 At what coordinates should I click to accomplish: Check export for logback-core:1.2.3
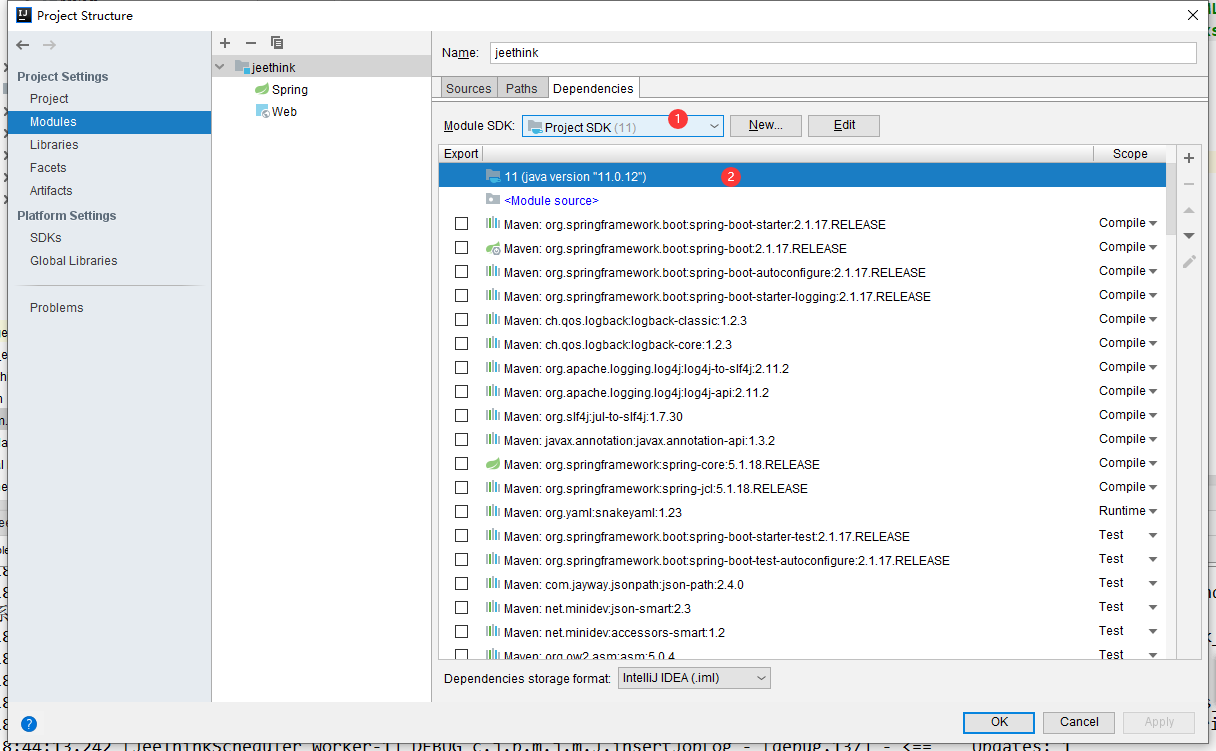tap(461, 343)
